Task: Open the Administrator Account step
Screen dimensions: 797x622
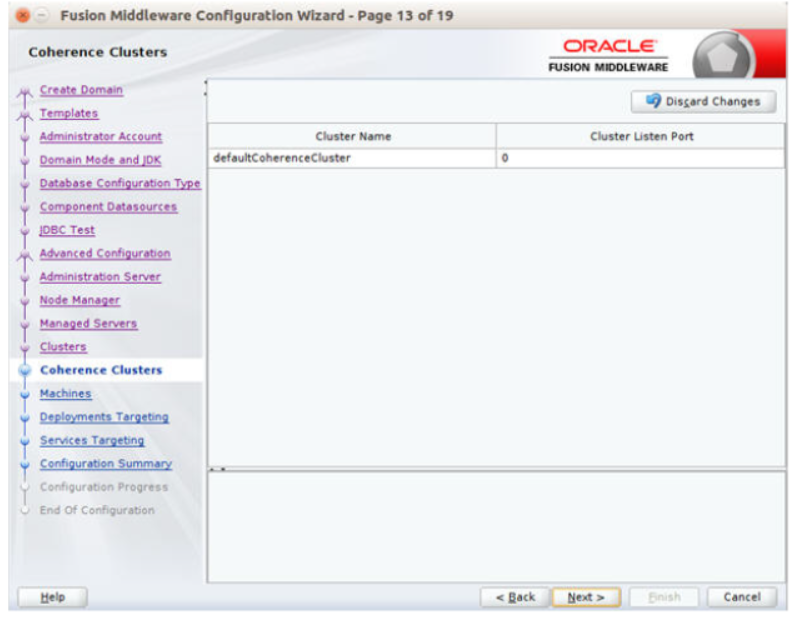Action: click(x=101, y=137)
